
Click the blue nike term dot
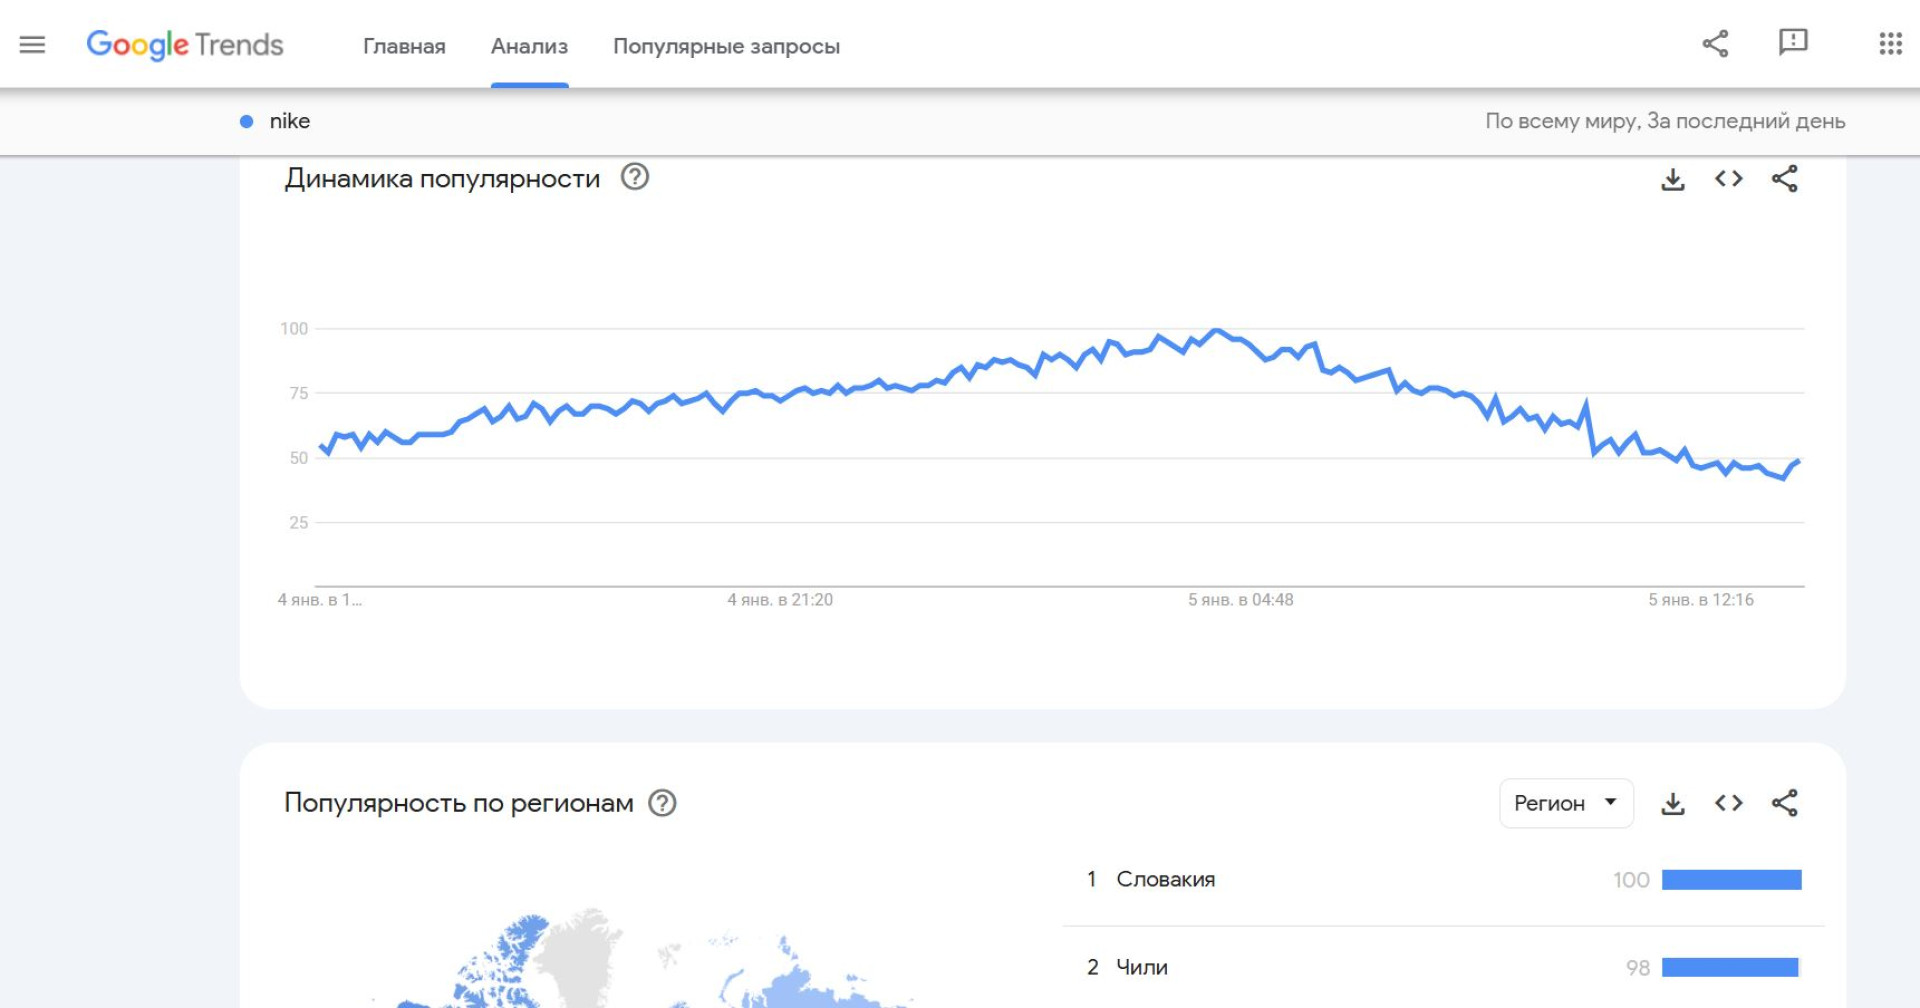246,122
